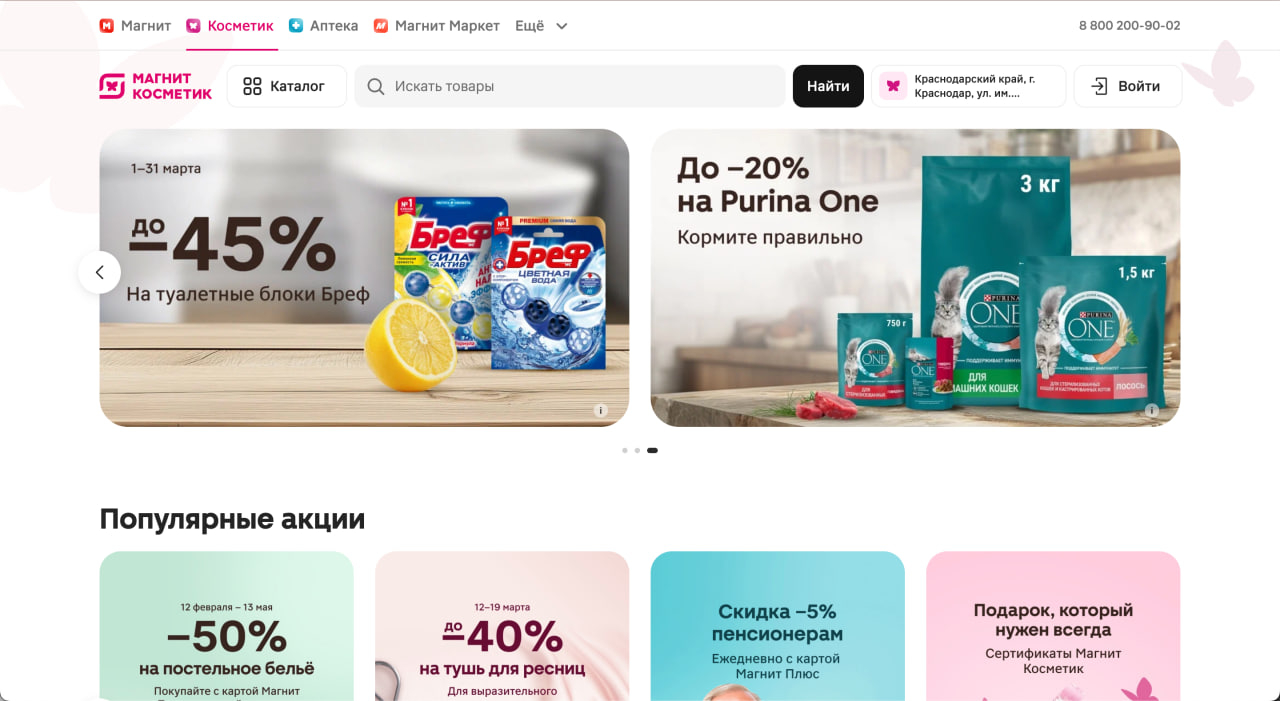Click the Найти search button
1280x701 pixels.
(x=828, y=86)
